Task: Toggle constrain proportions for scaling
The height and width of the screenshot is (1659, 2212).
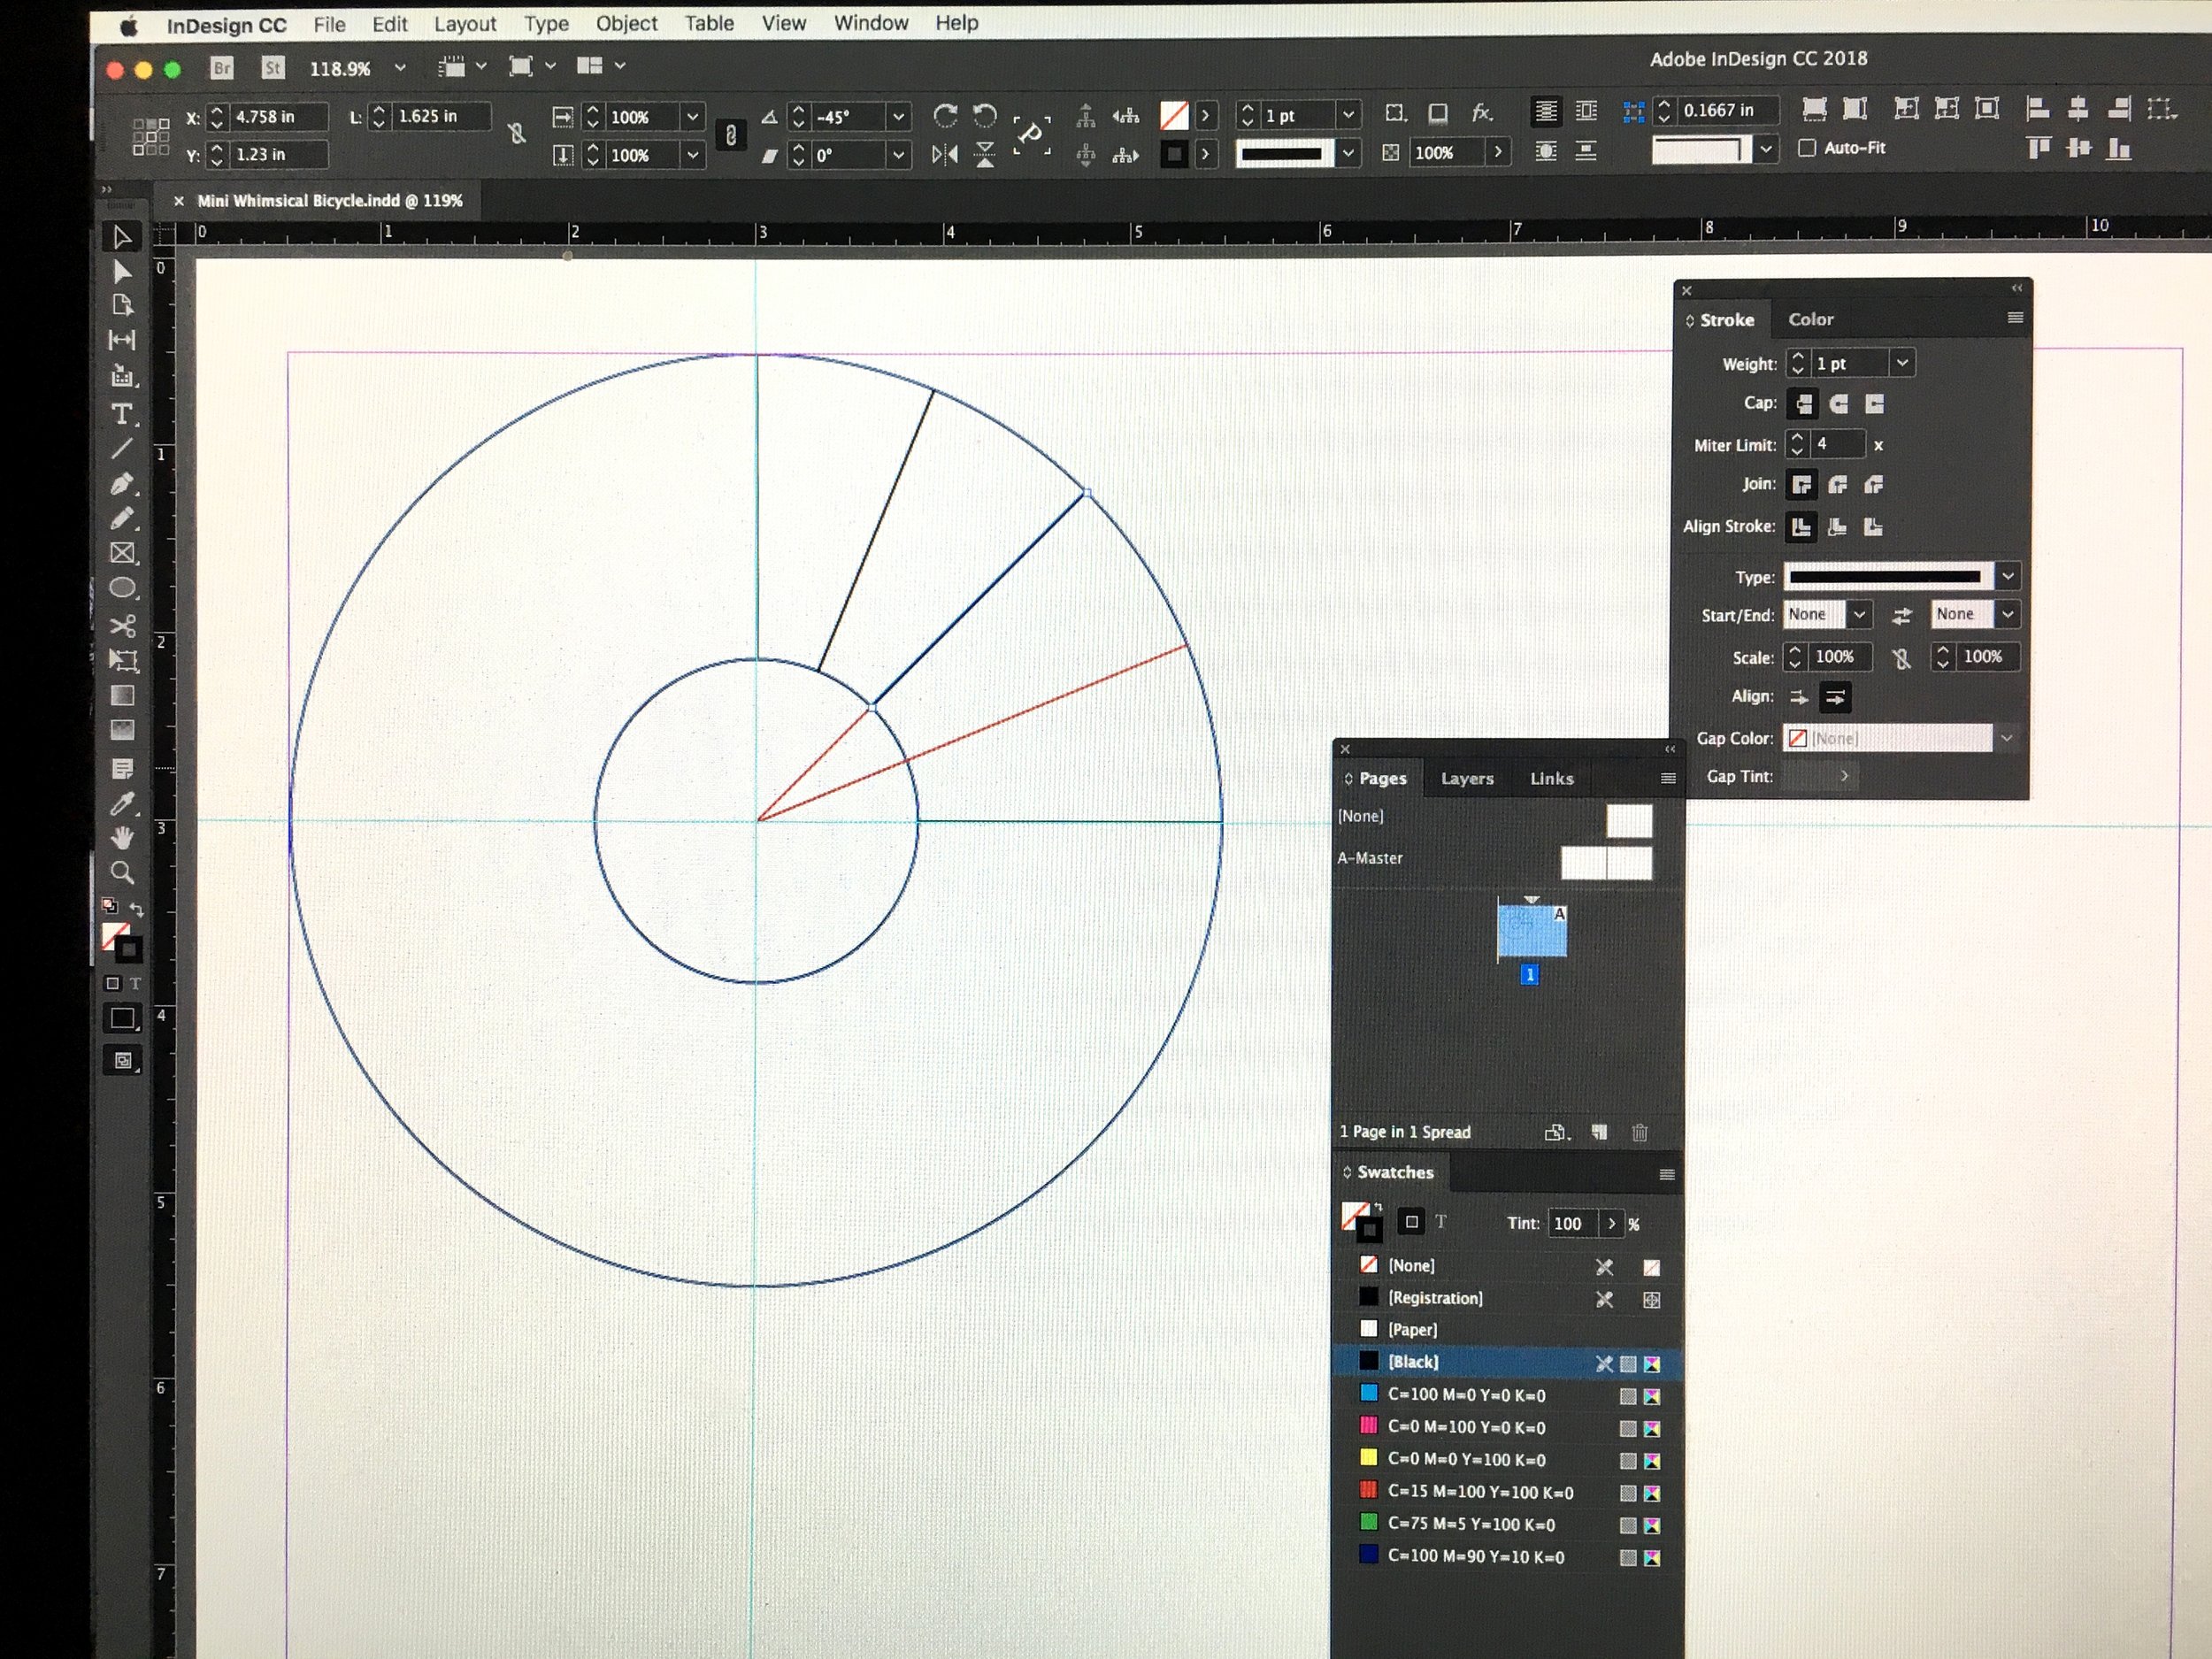Action: tap(731, 135)
